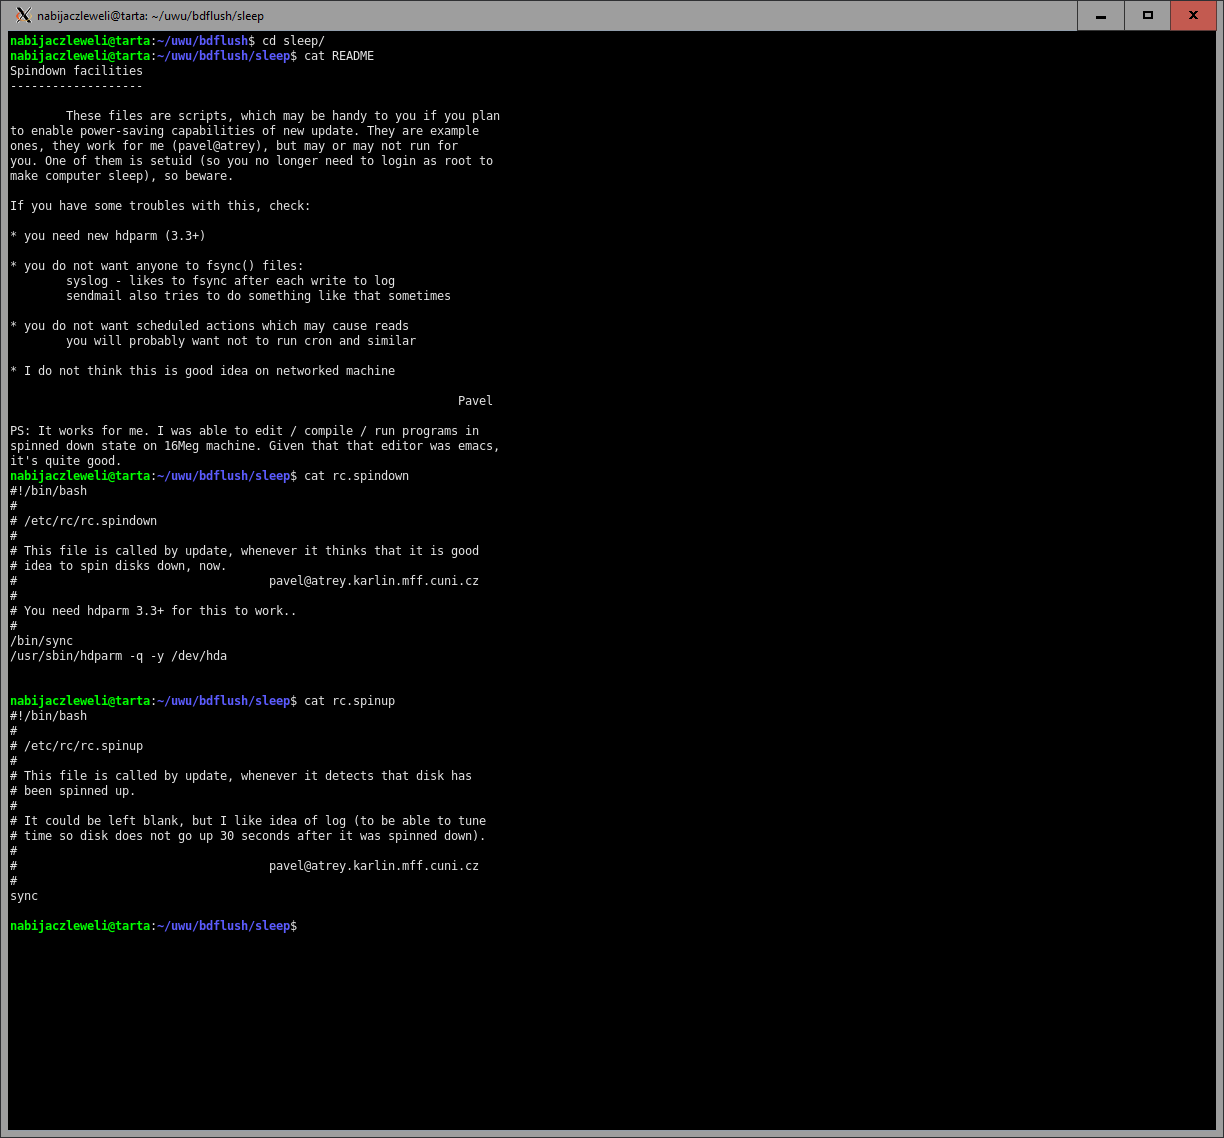Click the email address in rc.spindown output
Viewport: 1224px width, 1138px height.
coord(373,581)
